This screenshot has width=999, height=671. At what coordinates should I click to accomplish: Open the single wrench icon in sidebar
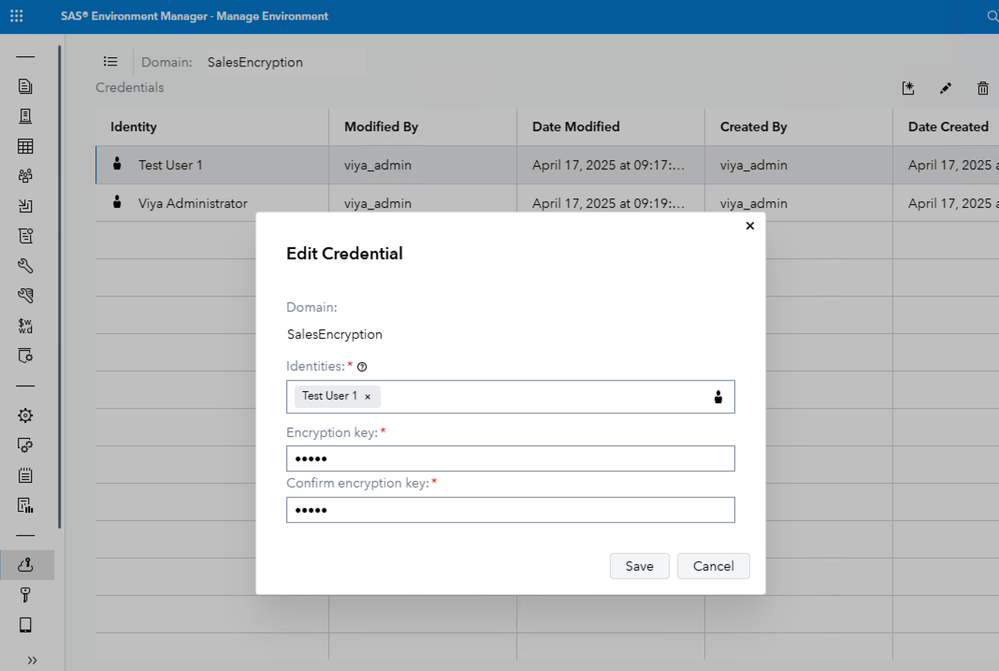(x=25, y=266)
